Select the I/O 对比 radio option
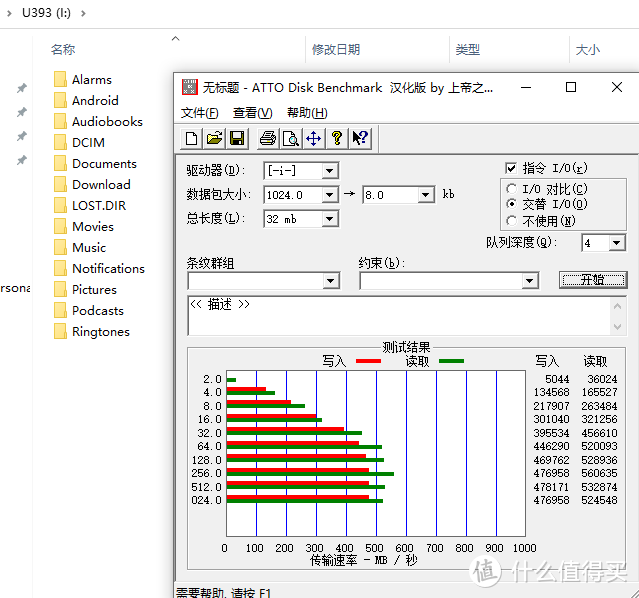This screenshot has width=639, height=598. pos(513,189)
